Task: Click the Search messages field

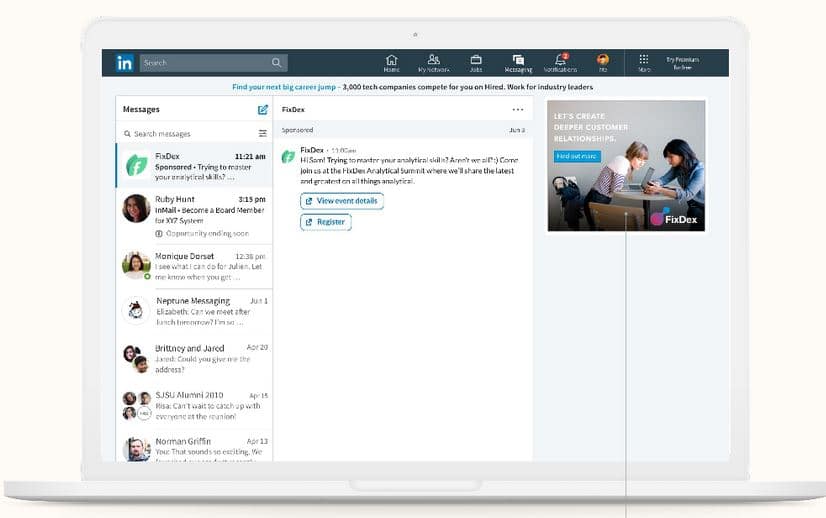Action: pos(190,134)
